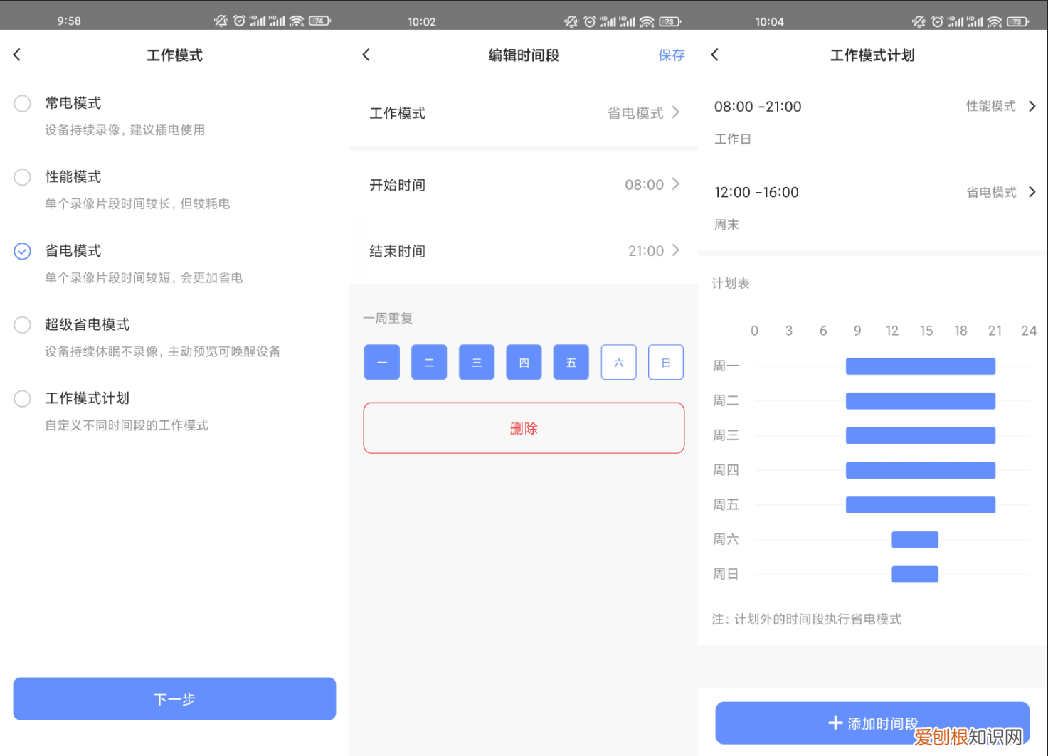Tap the 周一 schedule bar in the chart
1048x756 pixels.
click(x=920, y=366)
